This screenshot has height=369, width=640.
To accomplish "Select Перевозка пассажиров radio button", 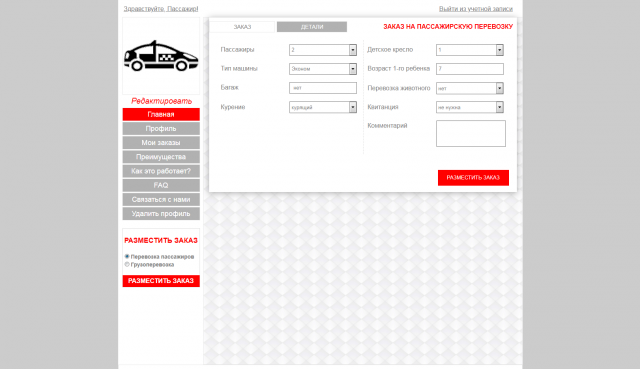I will (x=127, y=256).
